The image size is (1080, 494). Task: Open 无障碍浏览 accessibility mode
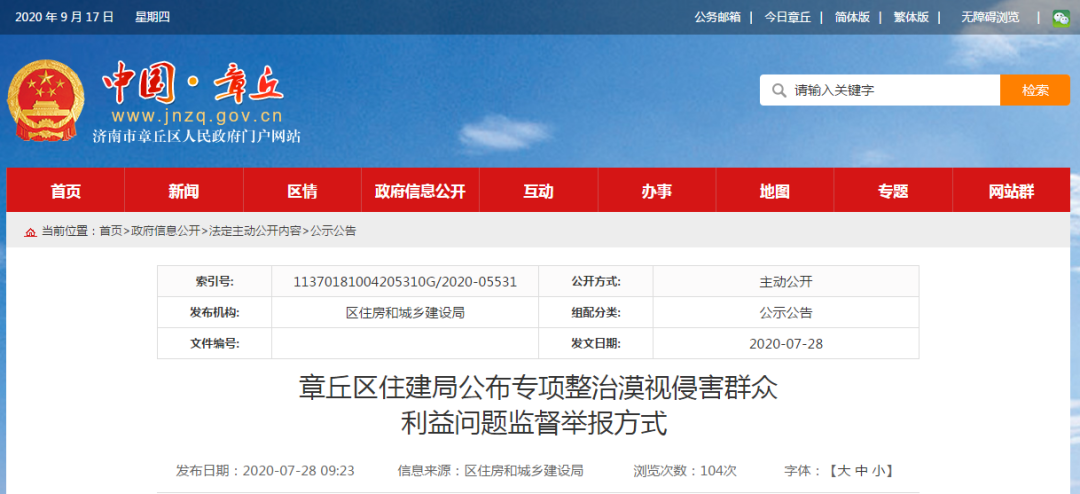click(990, 17)
